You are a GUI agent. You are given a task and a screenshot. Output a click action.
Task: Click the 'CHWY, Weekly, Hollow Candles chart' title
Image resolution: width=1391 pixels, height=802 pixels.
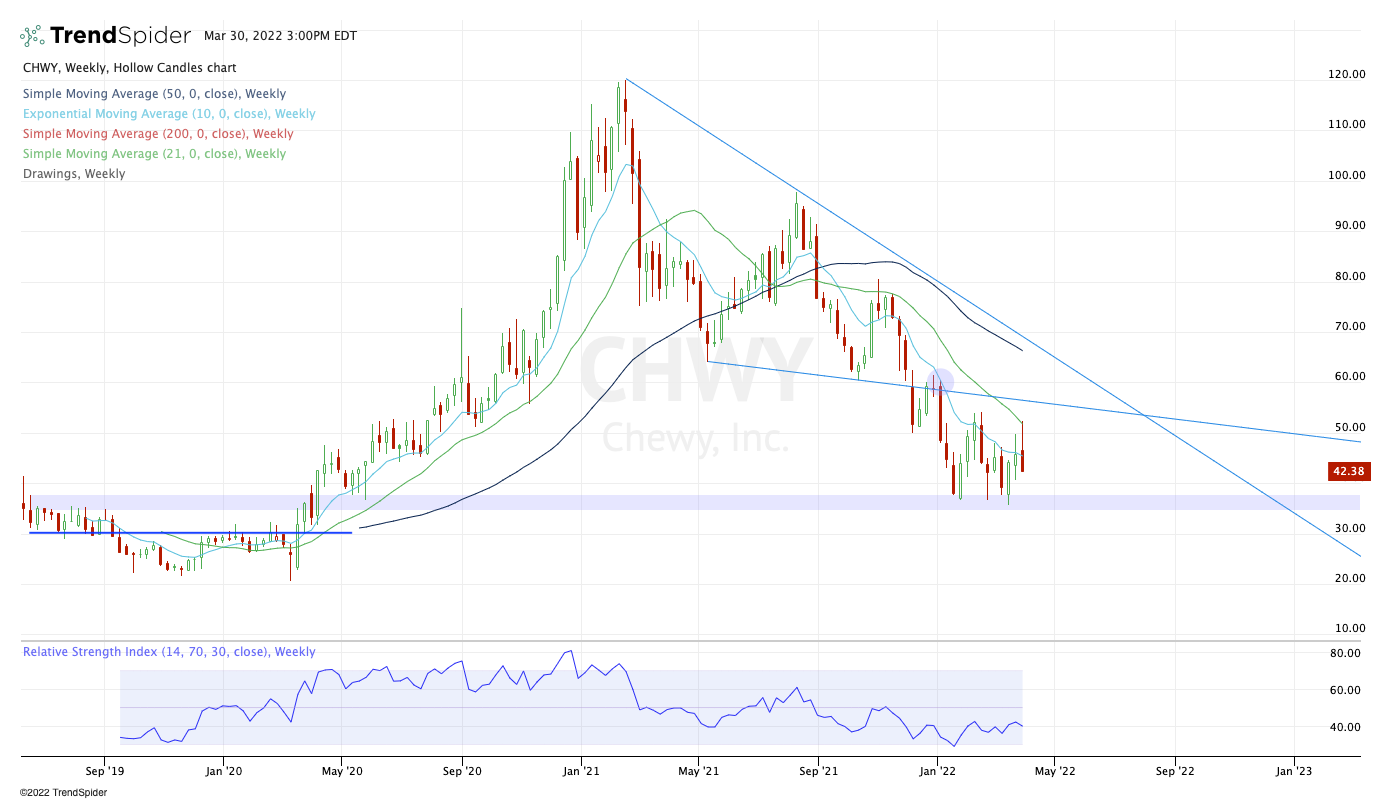click(x=130, y=68)
